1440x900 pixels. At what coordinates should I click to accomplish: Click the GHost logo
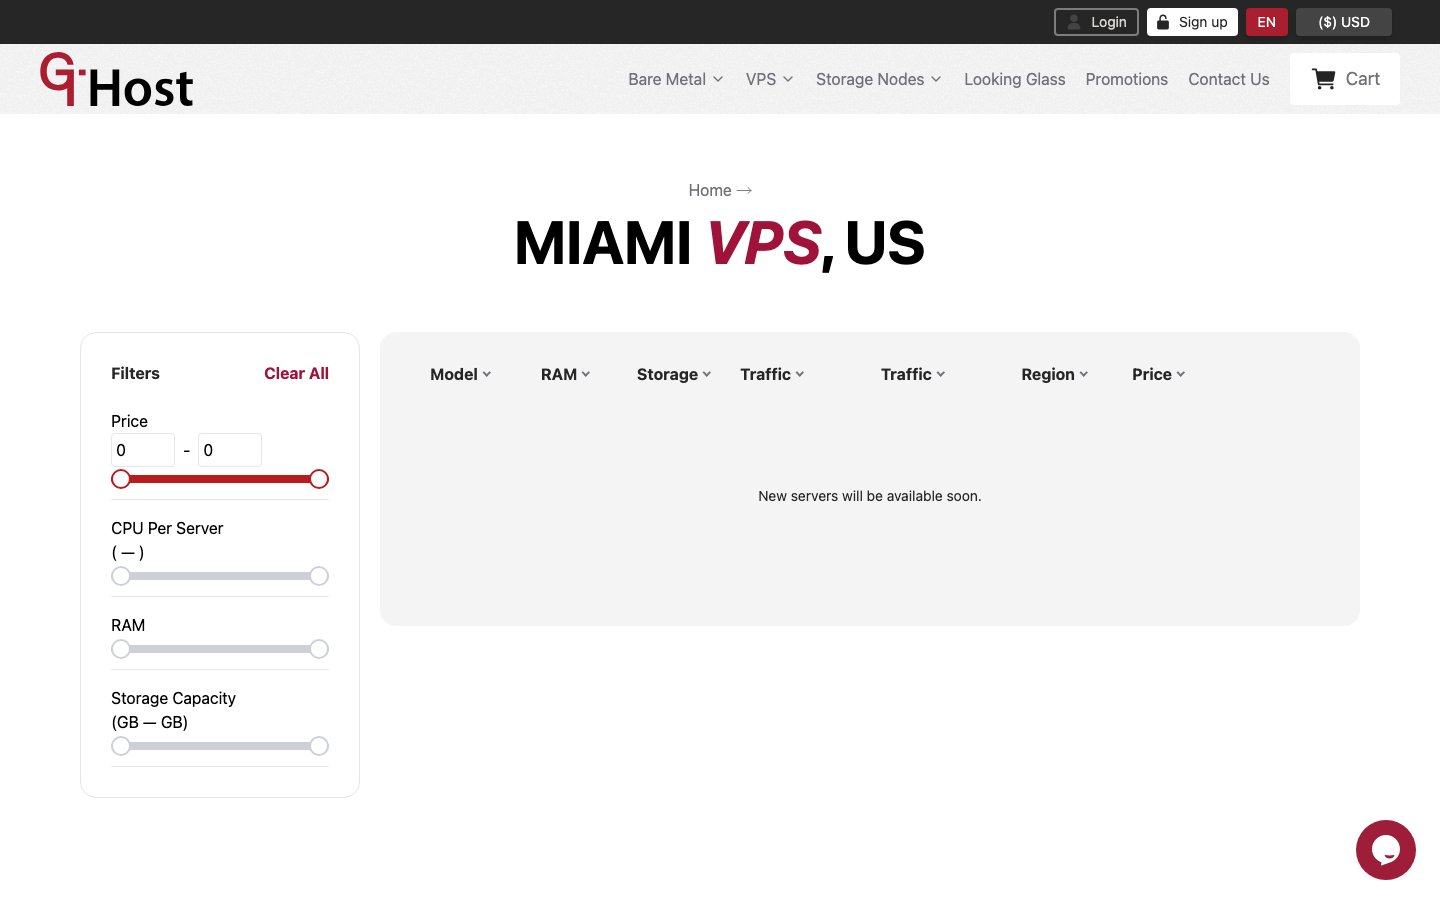tap(116, 80)
